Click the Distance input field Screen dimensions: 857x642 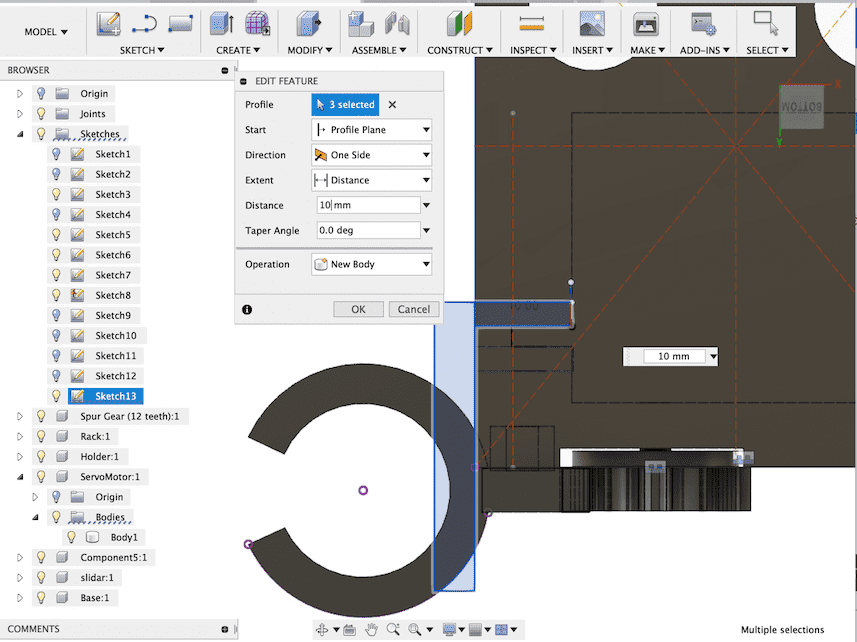pyautogui.click(x=367, y=205)
